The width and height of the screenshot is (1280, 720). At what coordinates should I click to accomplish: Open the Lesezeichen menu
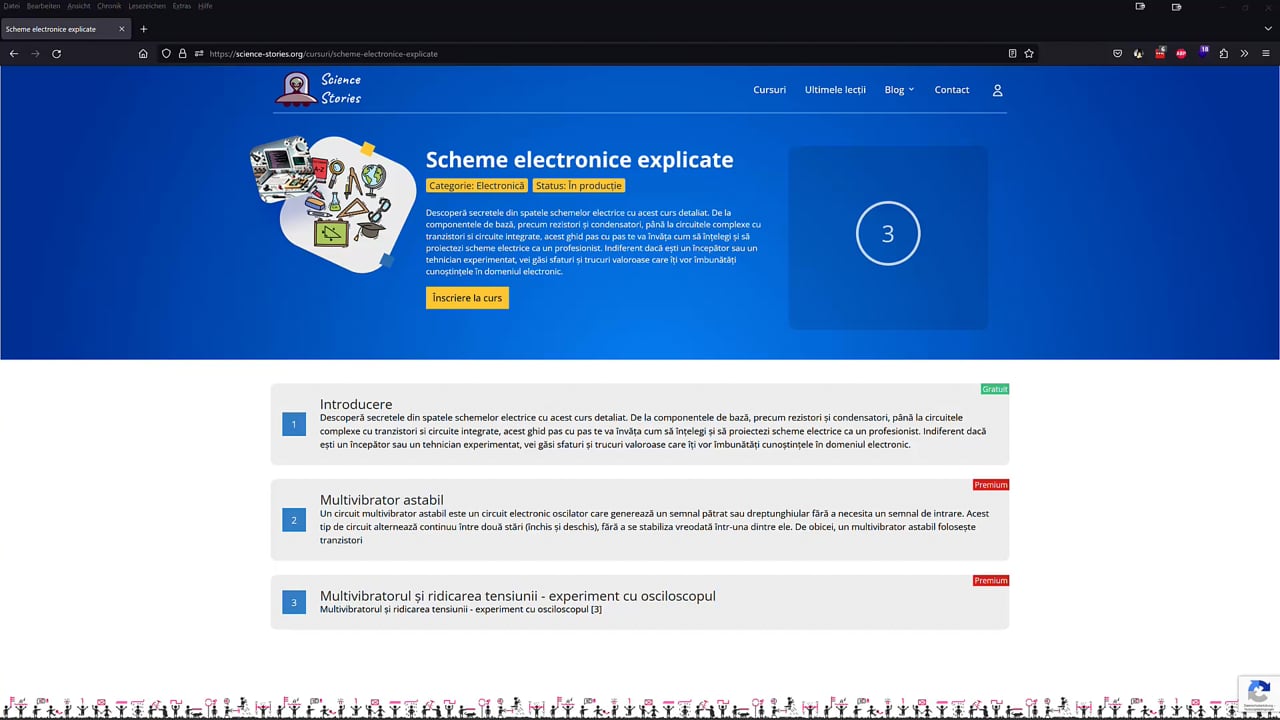tap(147, 6)
